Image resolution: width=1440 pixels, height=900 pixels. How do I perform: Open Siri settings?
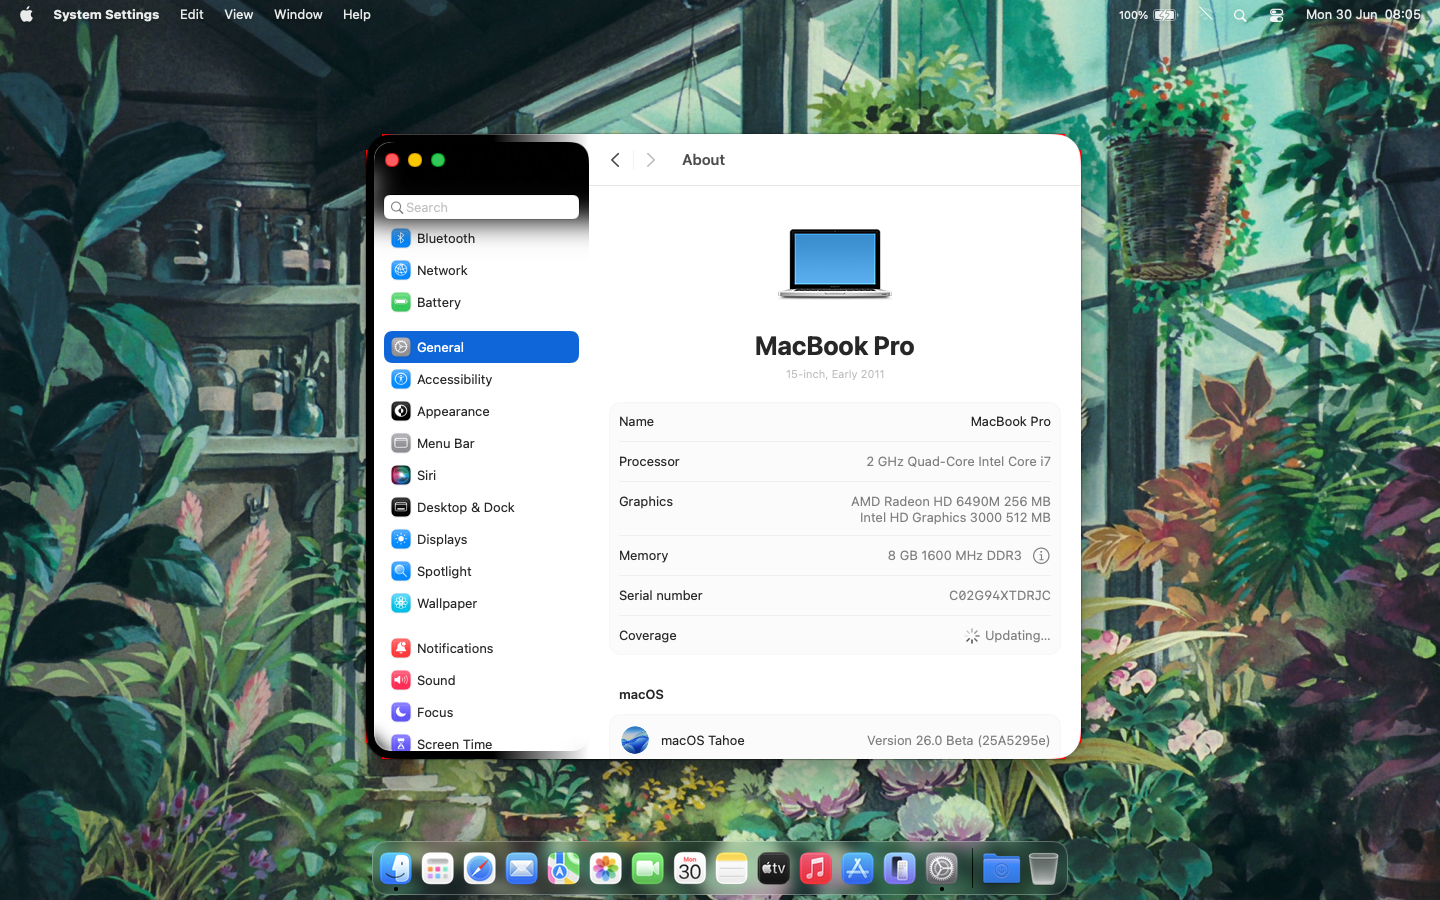click(x=426, y=476)
